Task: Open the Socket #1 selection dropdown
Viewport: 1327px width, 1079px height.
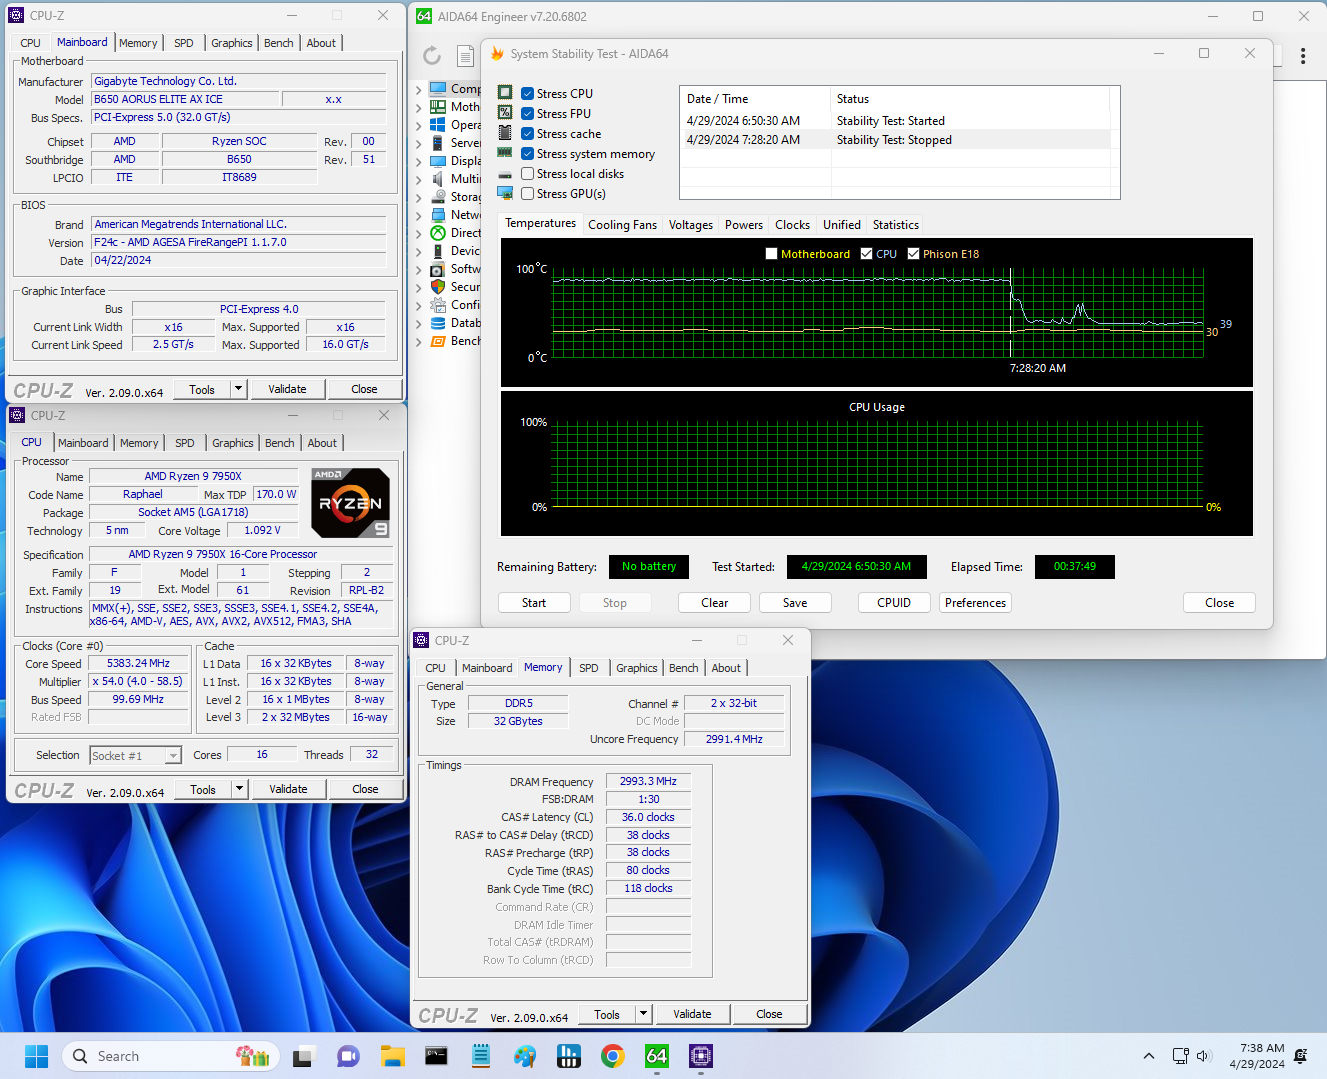Action: click(135, 756)
